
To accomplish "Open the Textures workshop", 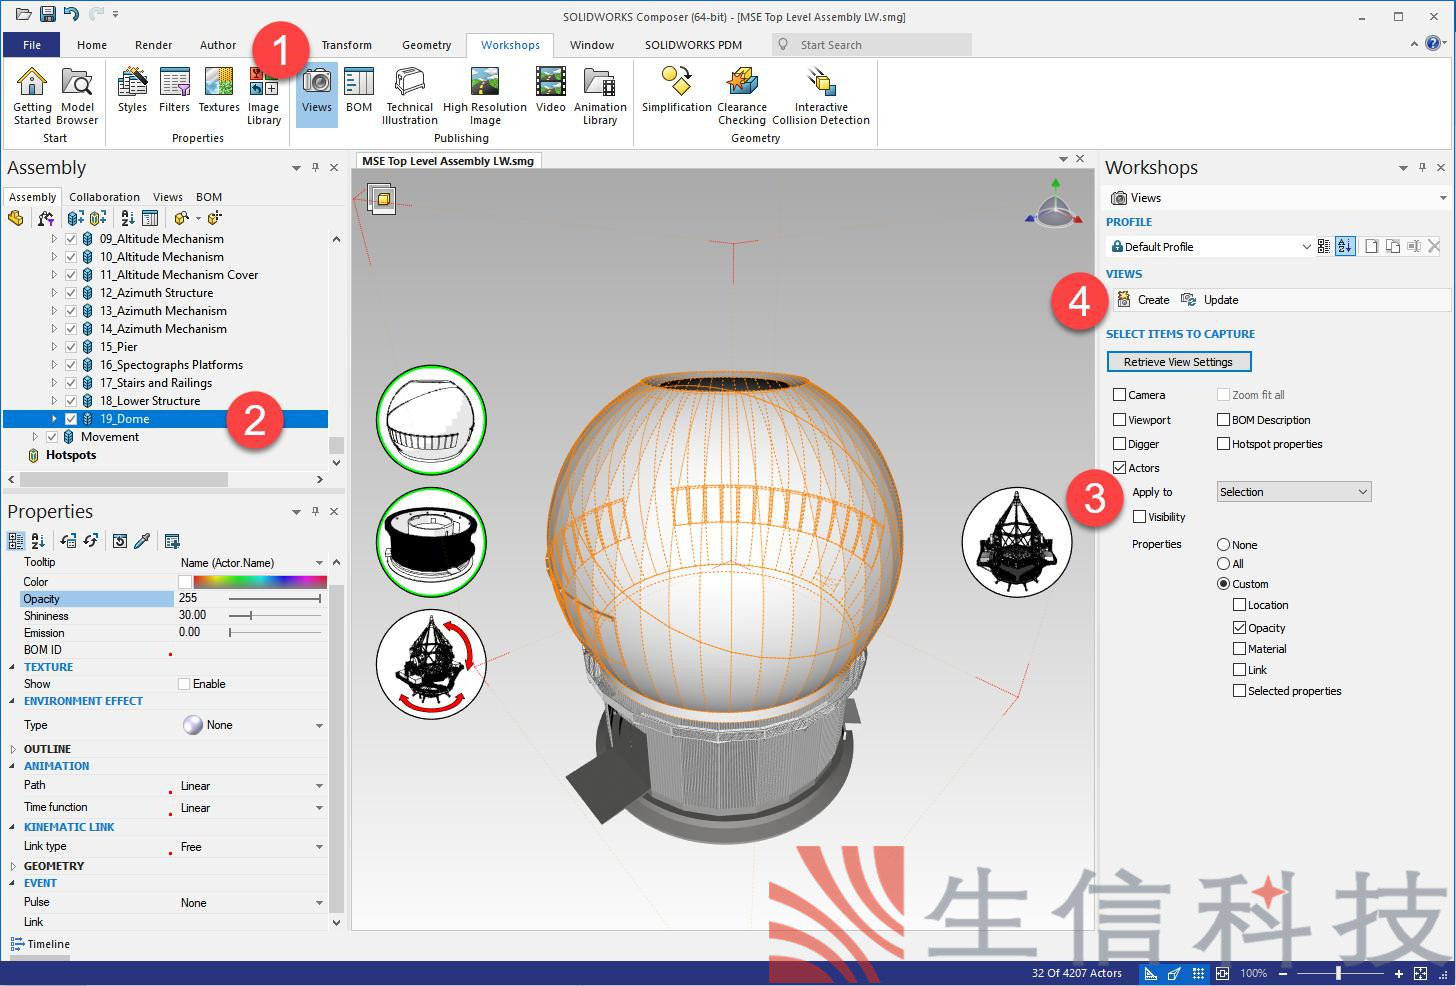I will point(219,90).
